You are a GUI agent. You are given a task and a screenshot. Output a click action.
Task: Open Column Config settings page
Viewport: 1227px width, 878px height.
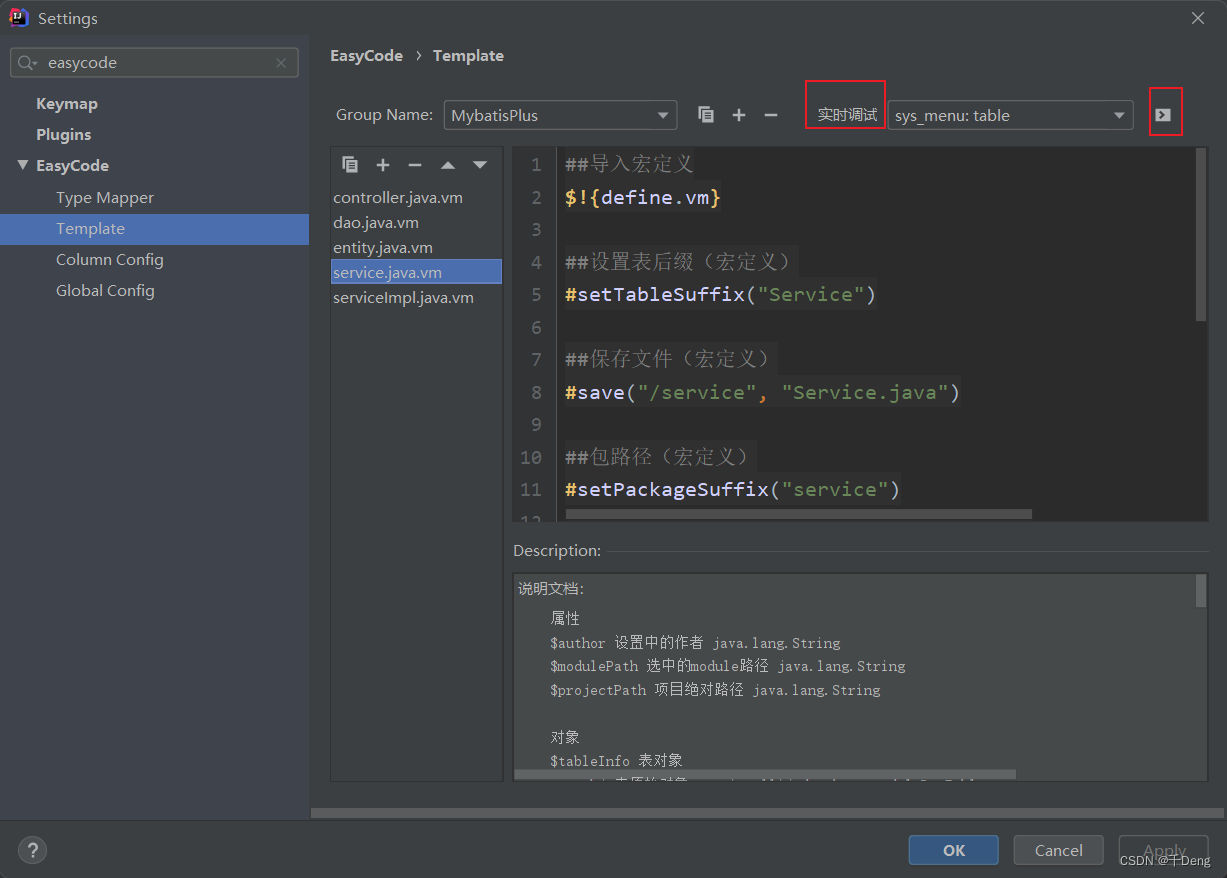(110, 260)
